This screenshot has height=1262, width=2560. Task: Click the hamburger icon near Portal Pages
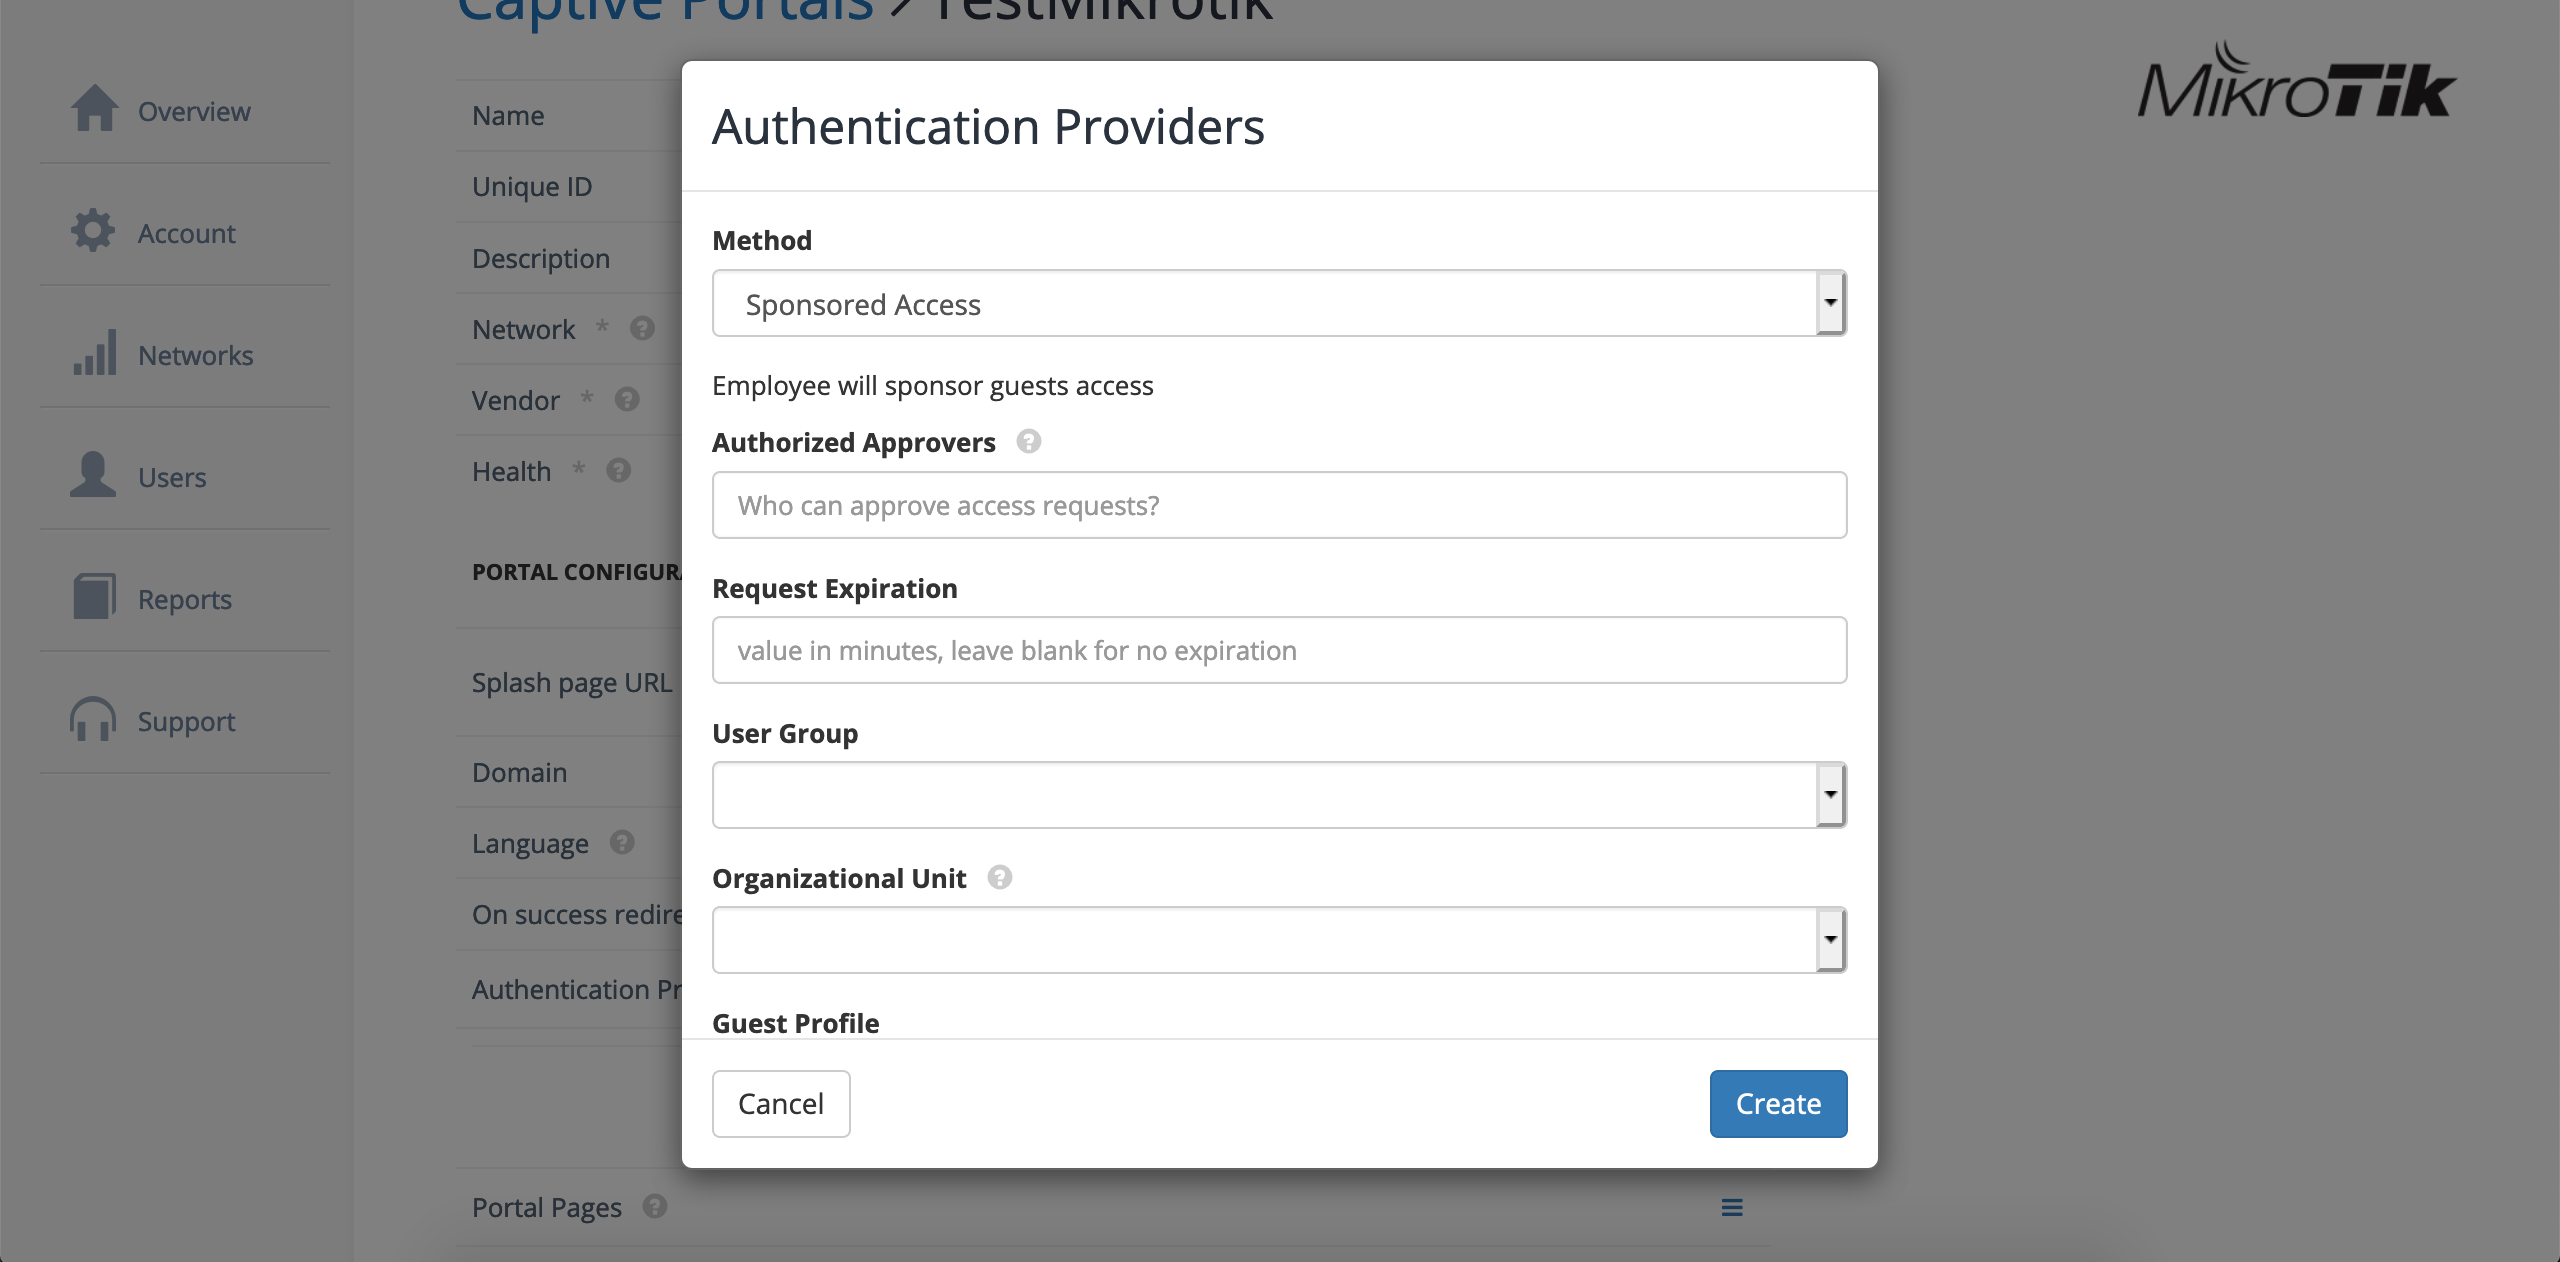pos(1732,1207)
